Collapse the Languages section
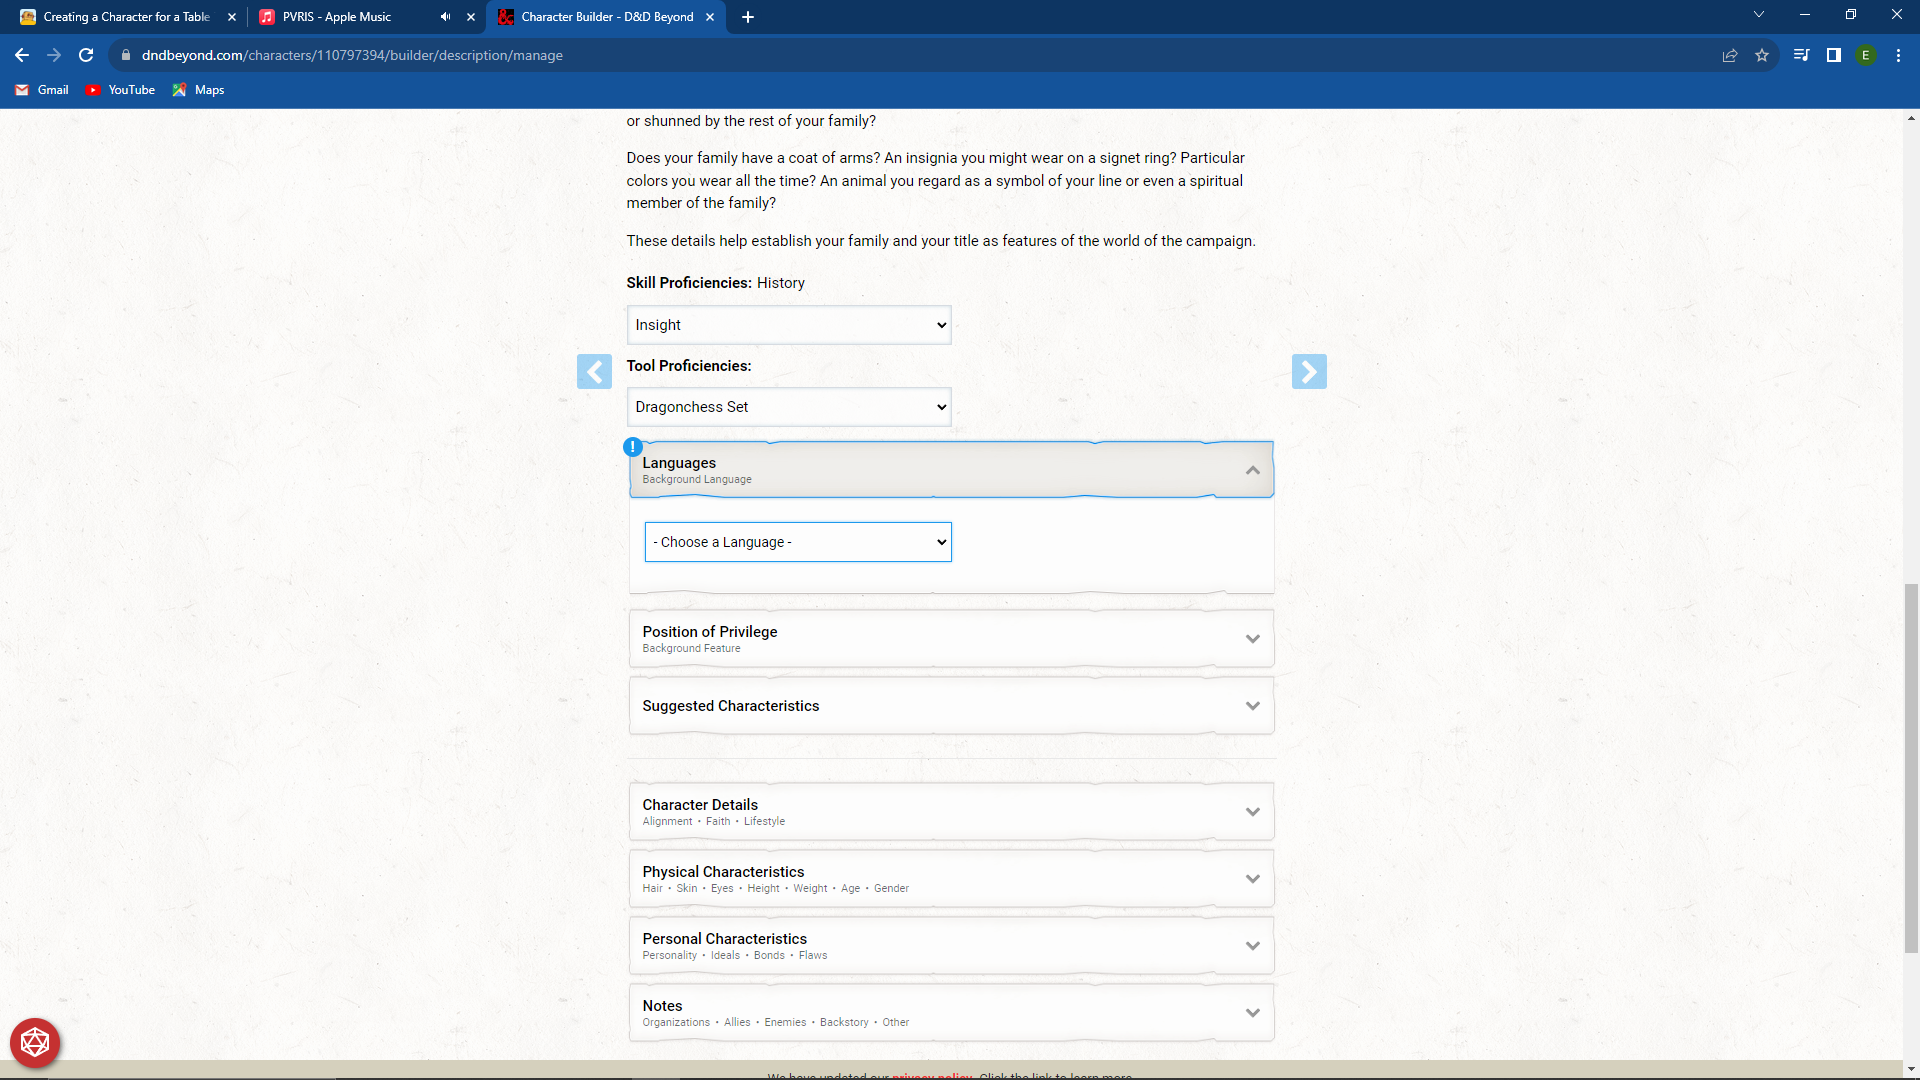Viewport: 1920px width, 1080px height. tap(1252, 469)
